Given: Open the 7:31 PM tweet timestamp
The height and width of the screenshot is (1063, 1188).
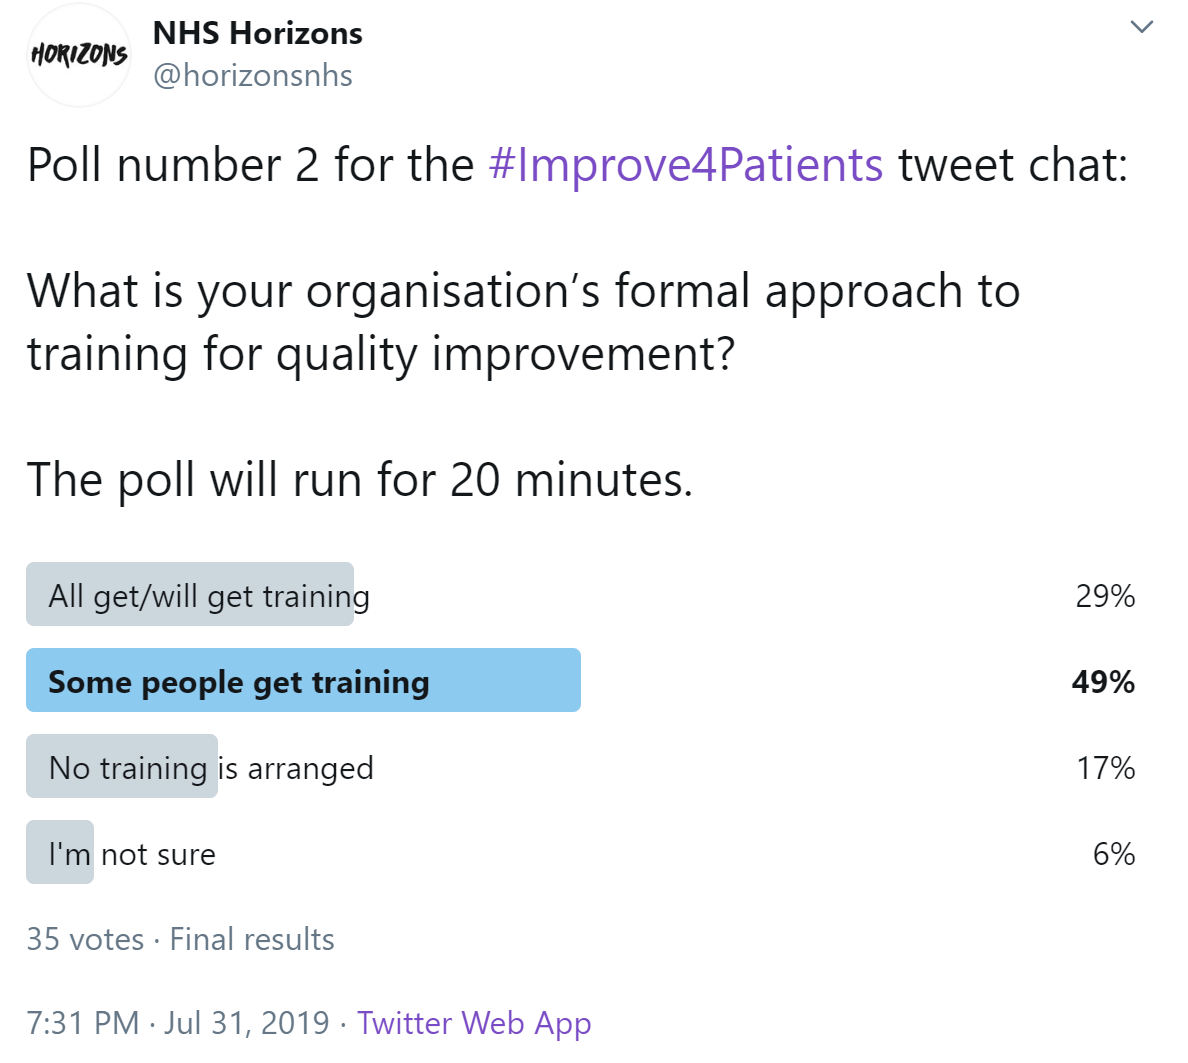Looking at the screenshot, I should click(83, 1023).
